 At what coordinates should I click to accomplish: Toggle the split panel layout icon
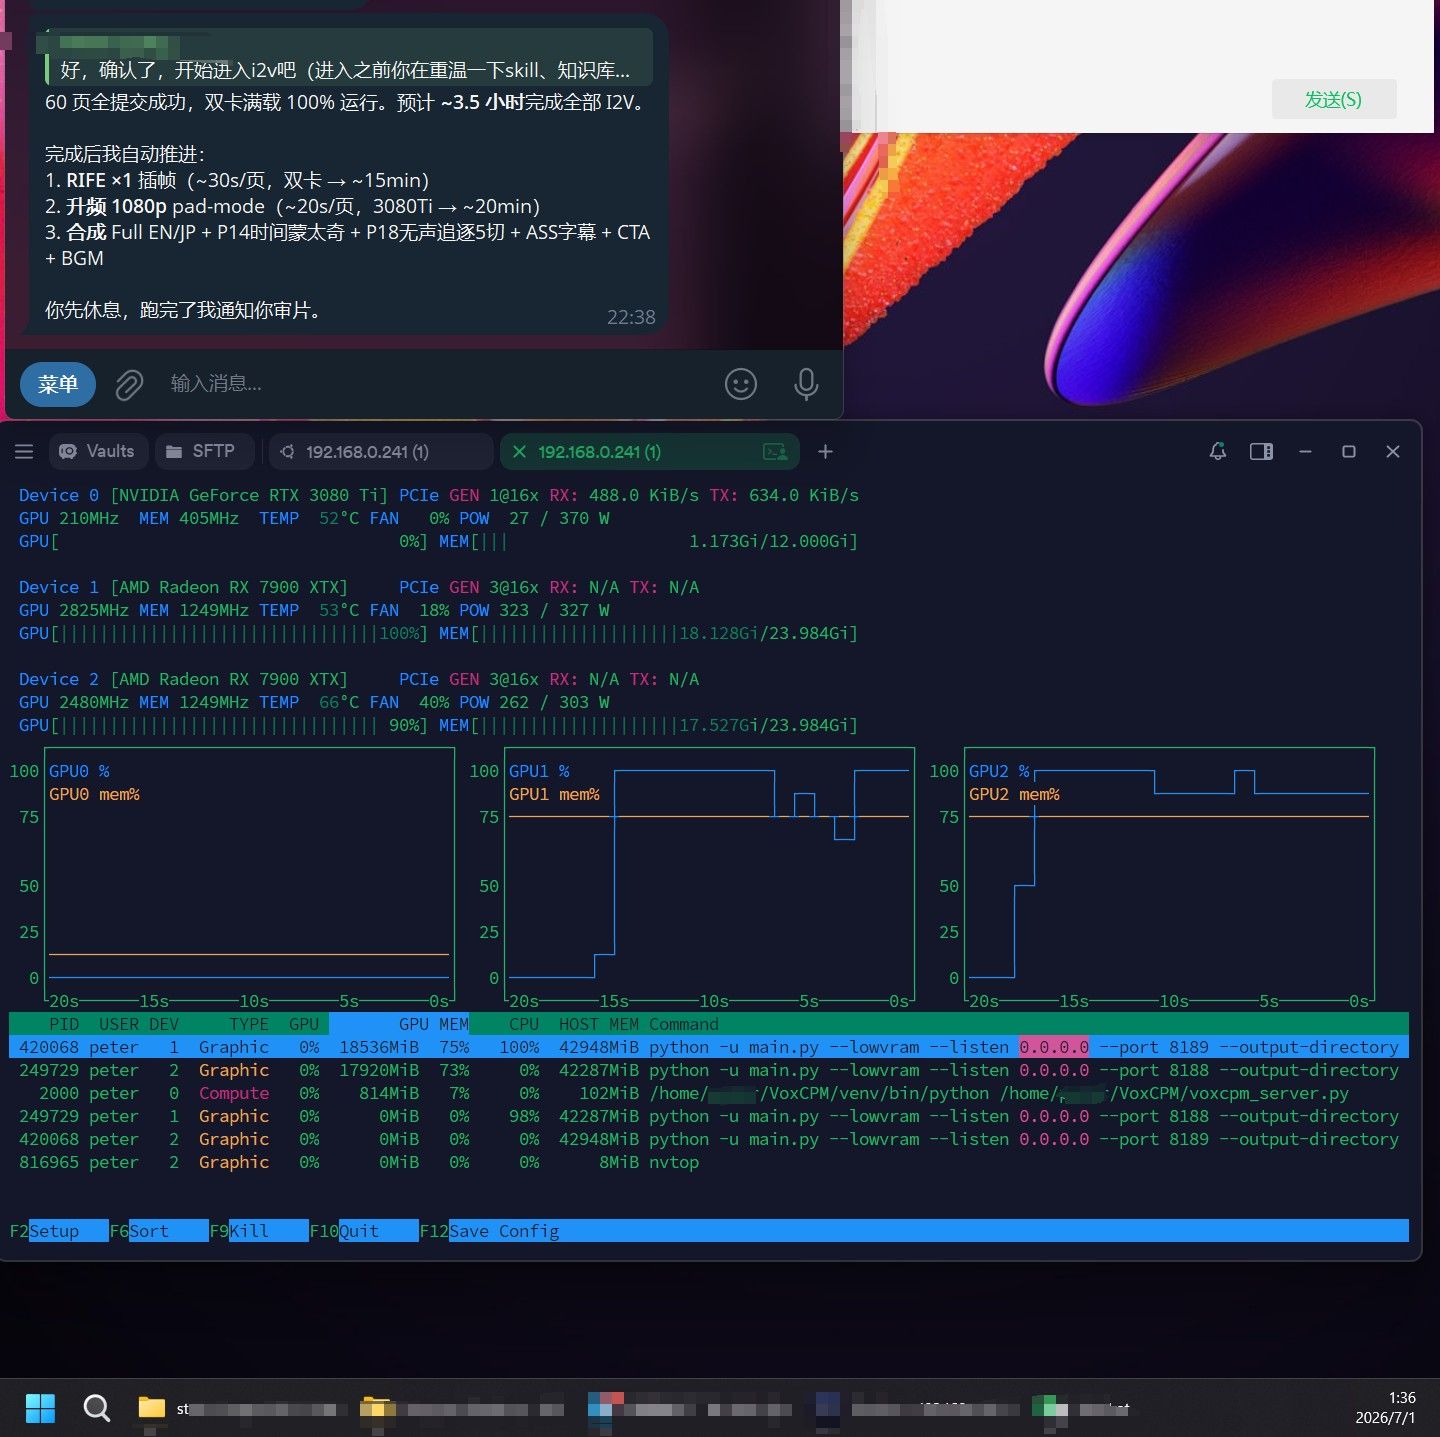(1262, 452)
